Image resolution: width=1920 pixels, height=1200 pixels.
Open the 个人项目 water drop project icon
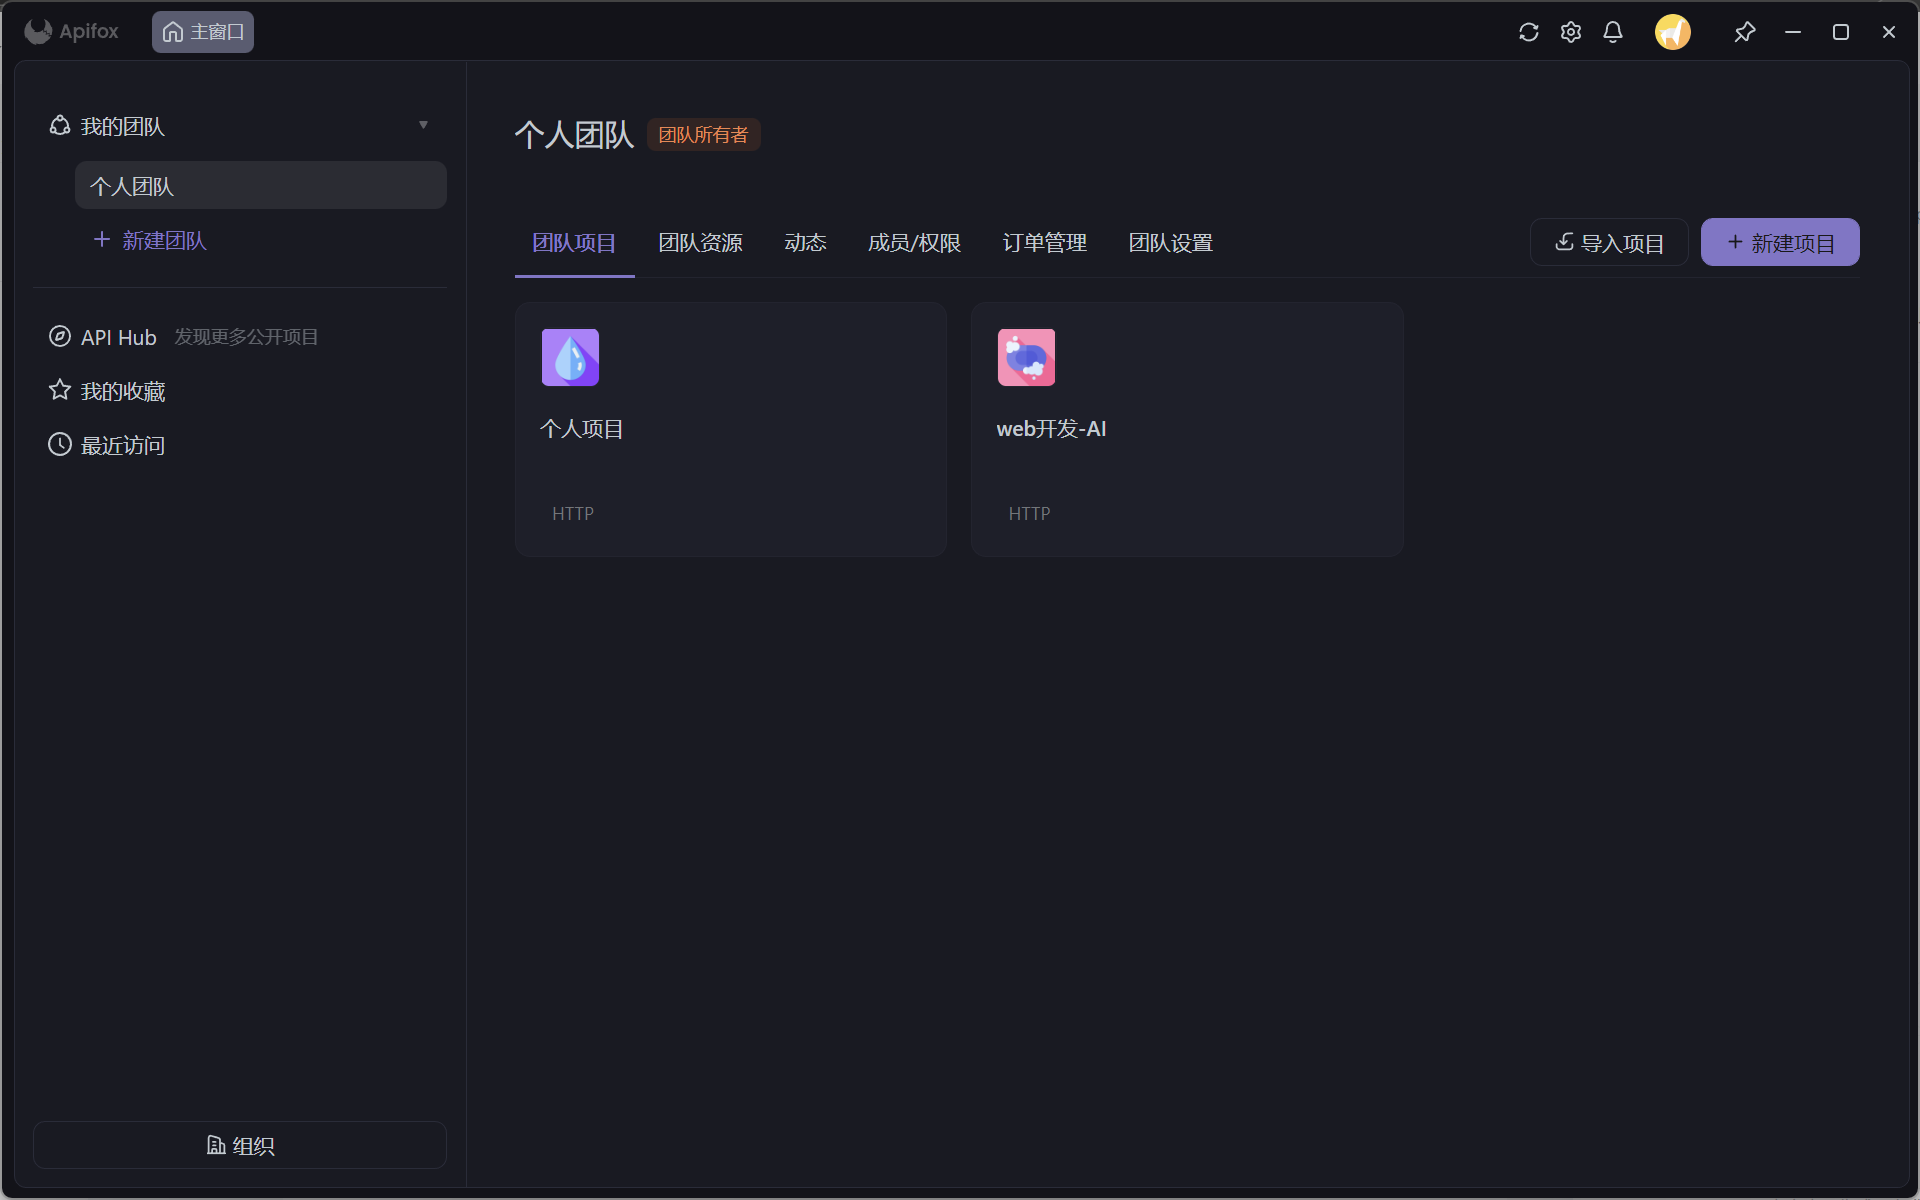tap(570, 357)
